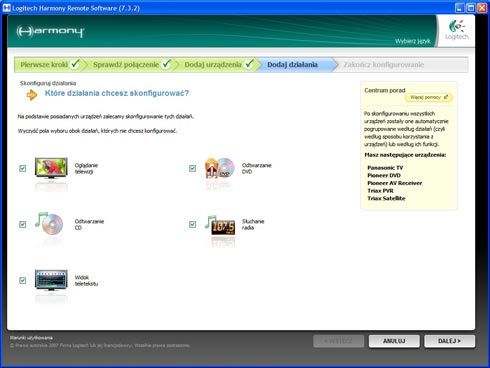This screenshot has height=368, width=490.
Task: Click the Logitech logo in the header
Action: tap(457, 30)
